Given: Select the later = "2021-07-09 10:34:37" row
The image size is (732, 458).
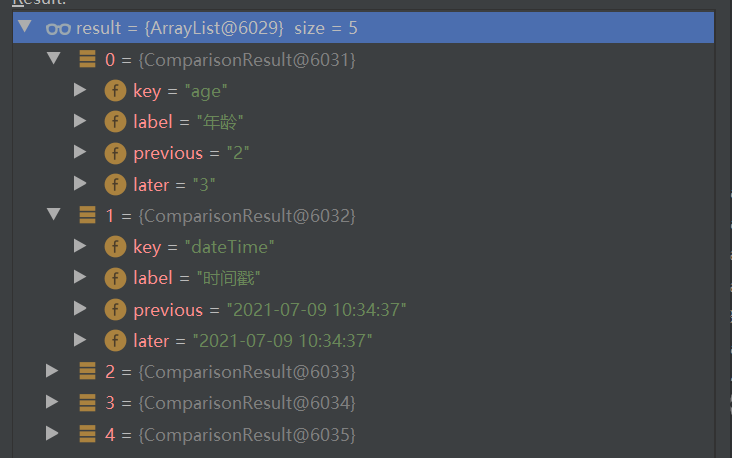Looking at the screenshot, I should (x=363, y=340).
